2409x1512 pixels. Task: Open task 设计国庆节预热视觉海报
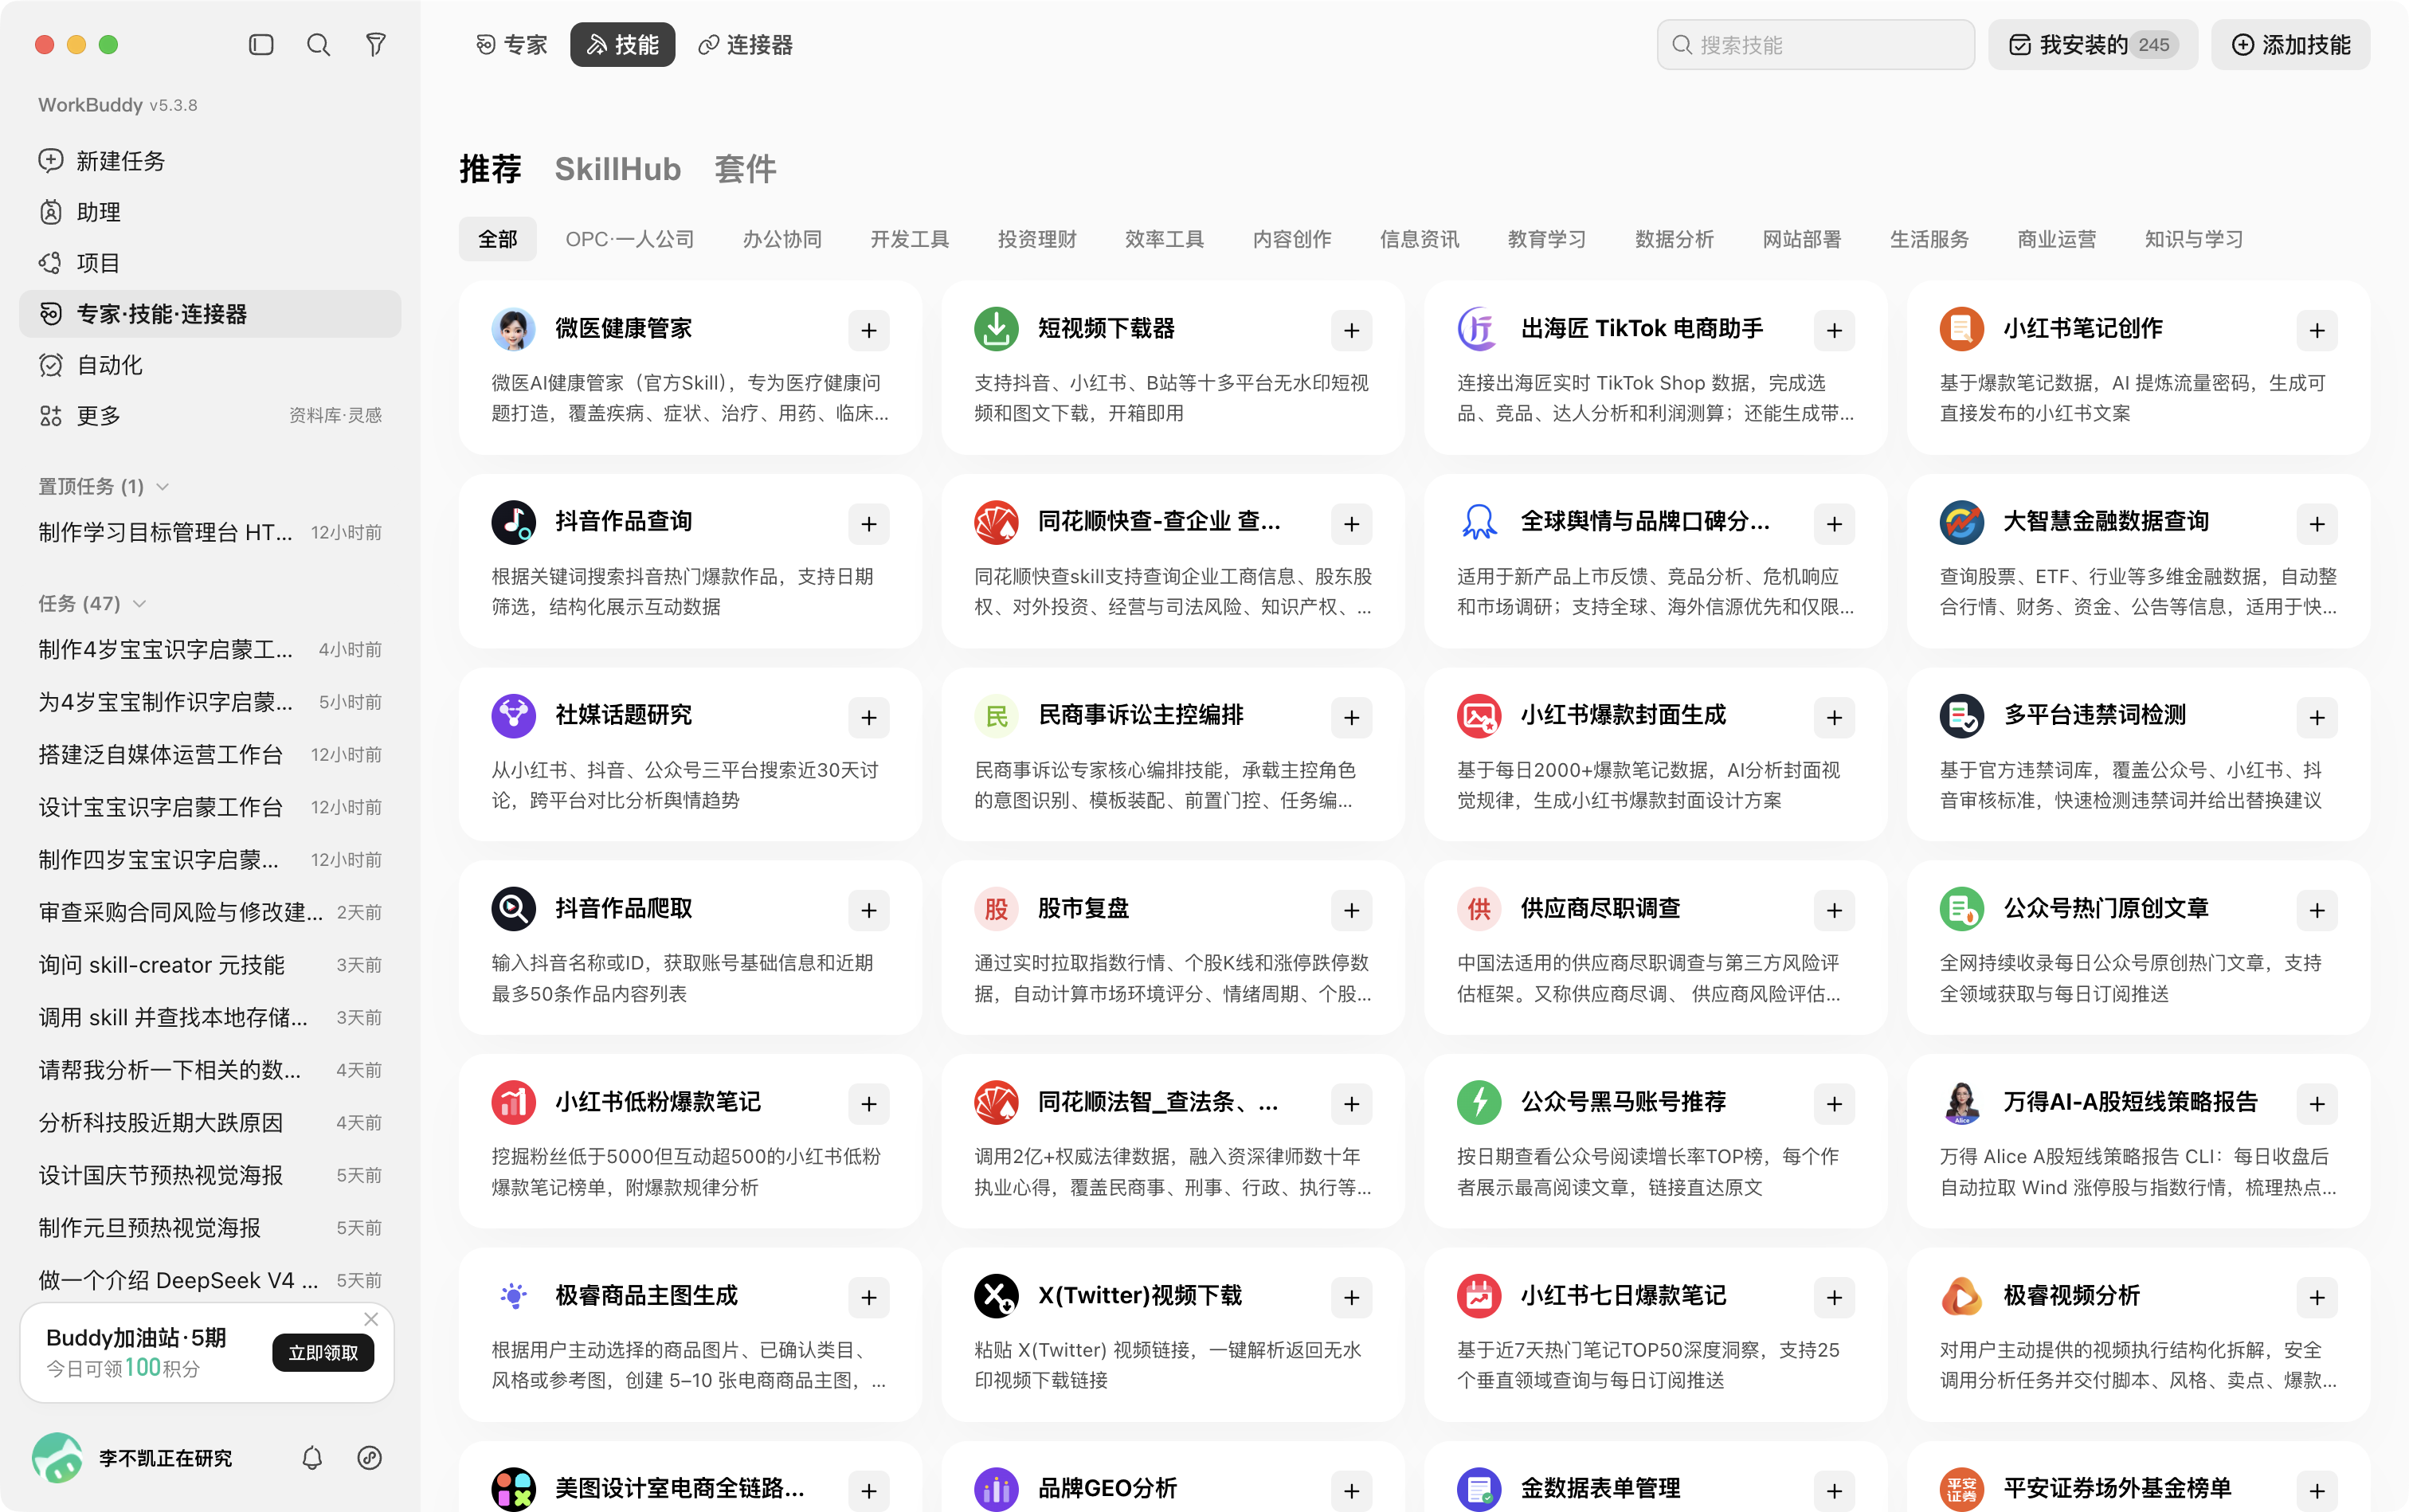(210, 1176)
